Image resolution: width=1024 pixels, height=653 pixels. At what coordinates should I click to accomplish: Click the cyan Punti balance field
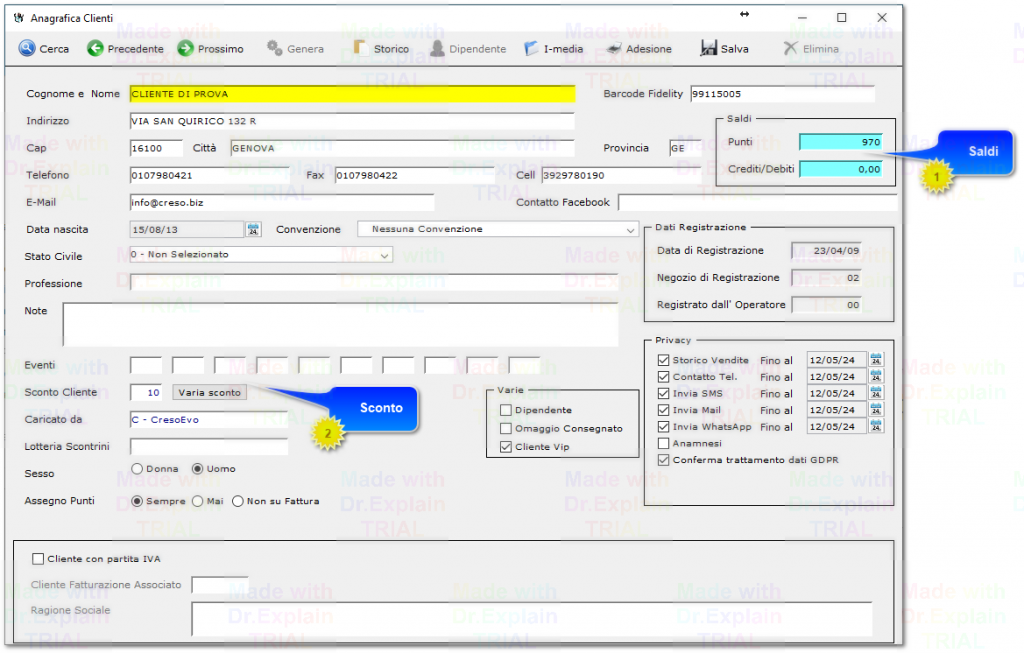coord(841,142)
